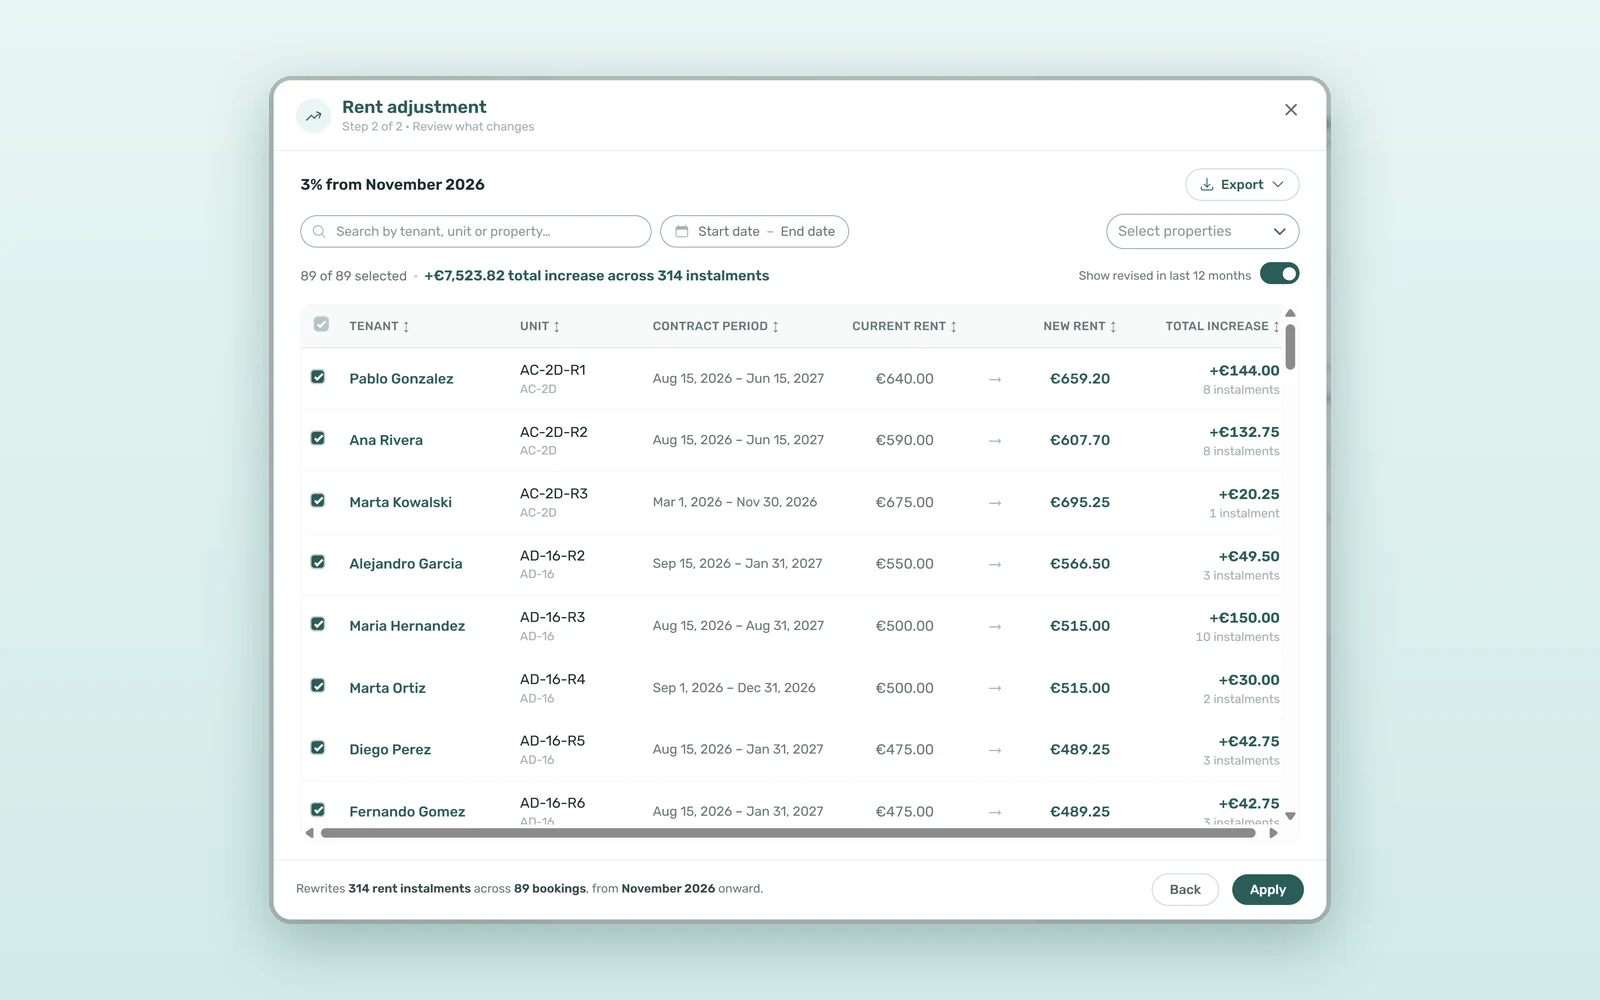Uncheck Marta Ortiz row checkbox
The height and width of the screenshot is (1000, 1600).
click(318, 686)
